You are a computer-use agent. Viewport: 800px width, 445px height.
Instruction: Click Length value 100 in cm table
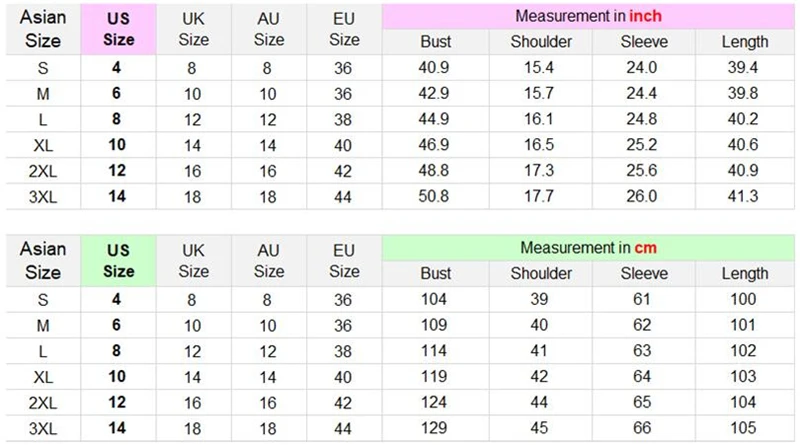pos(743,299)
